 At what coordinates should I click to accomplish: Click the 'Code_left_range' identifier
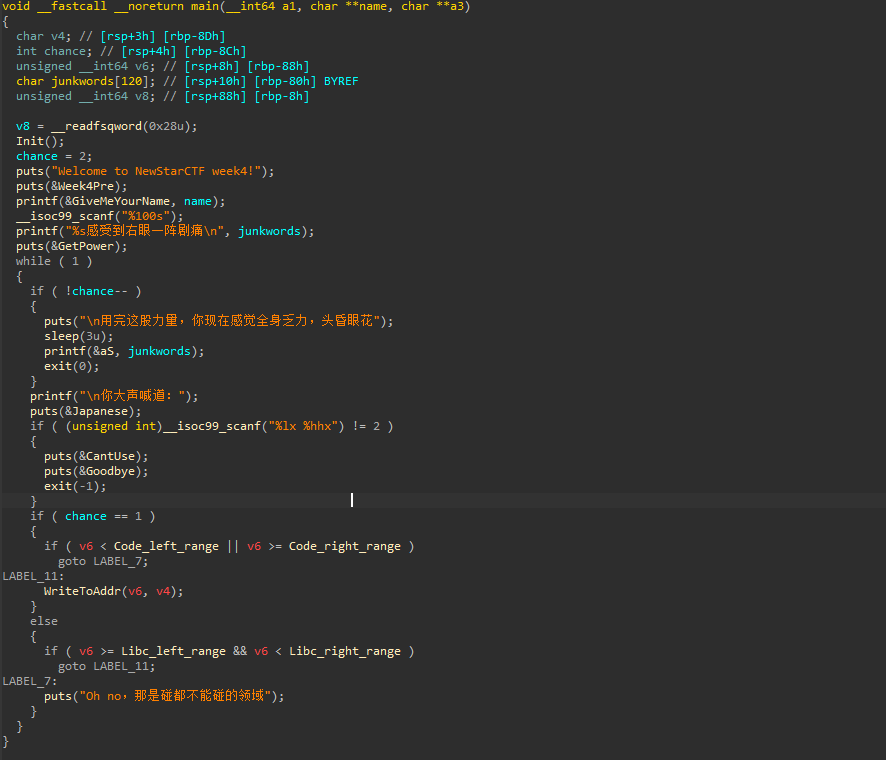[166, 546]
